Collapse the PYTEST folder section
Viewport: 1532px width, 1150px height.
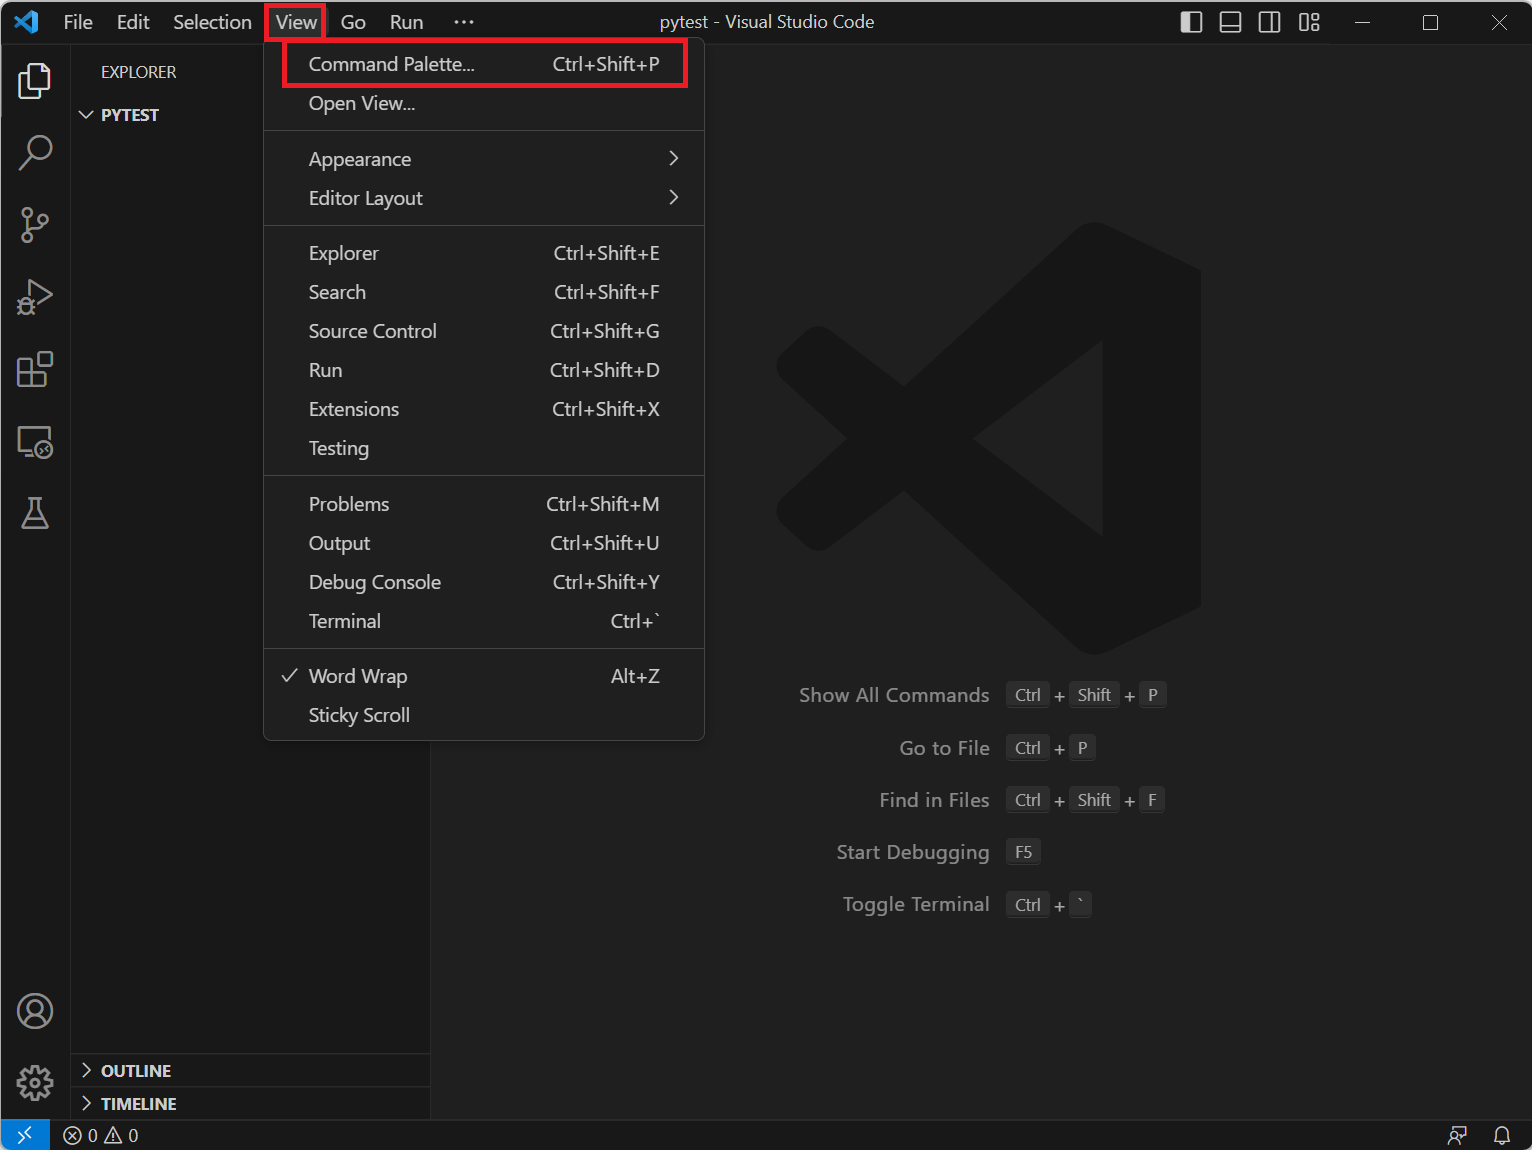click(x=129, y=115)
